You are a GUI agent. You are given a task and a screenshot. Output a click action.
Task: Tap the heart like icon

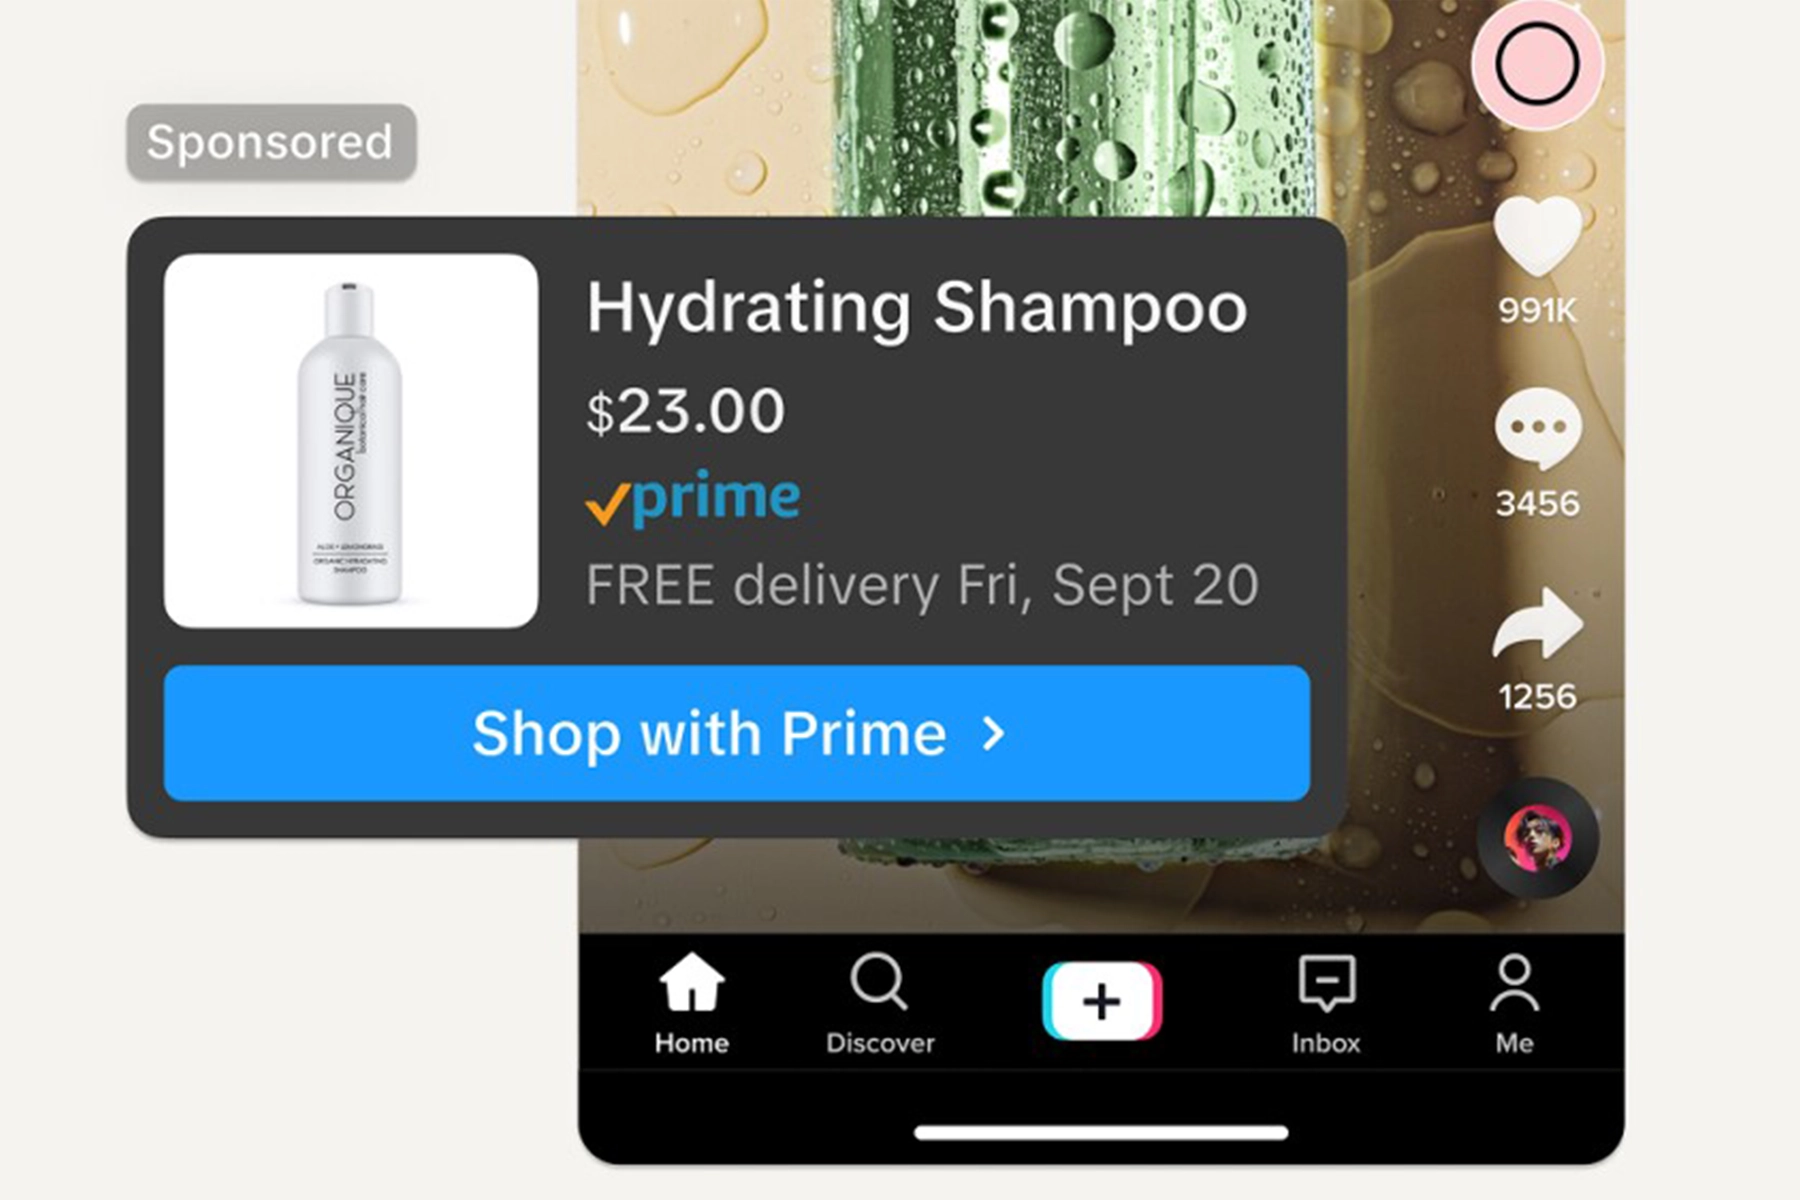point(1537,236)
